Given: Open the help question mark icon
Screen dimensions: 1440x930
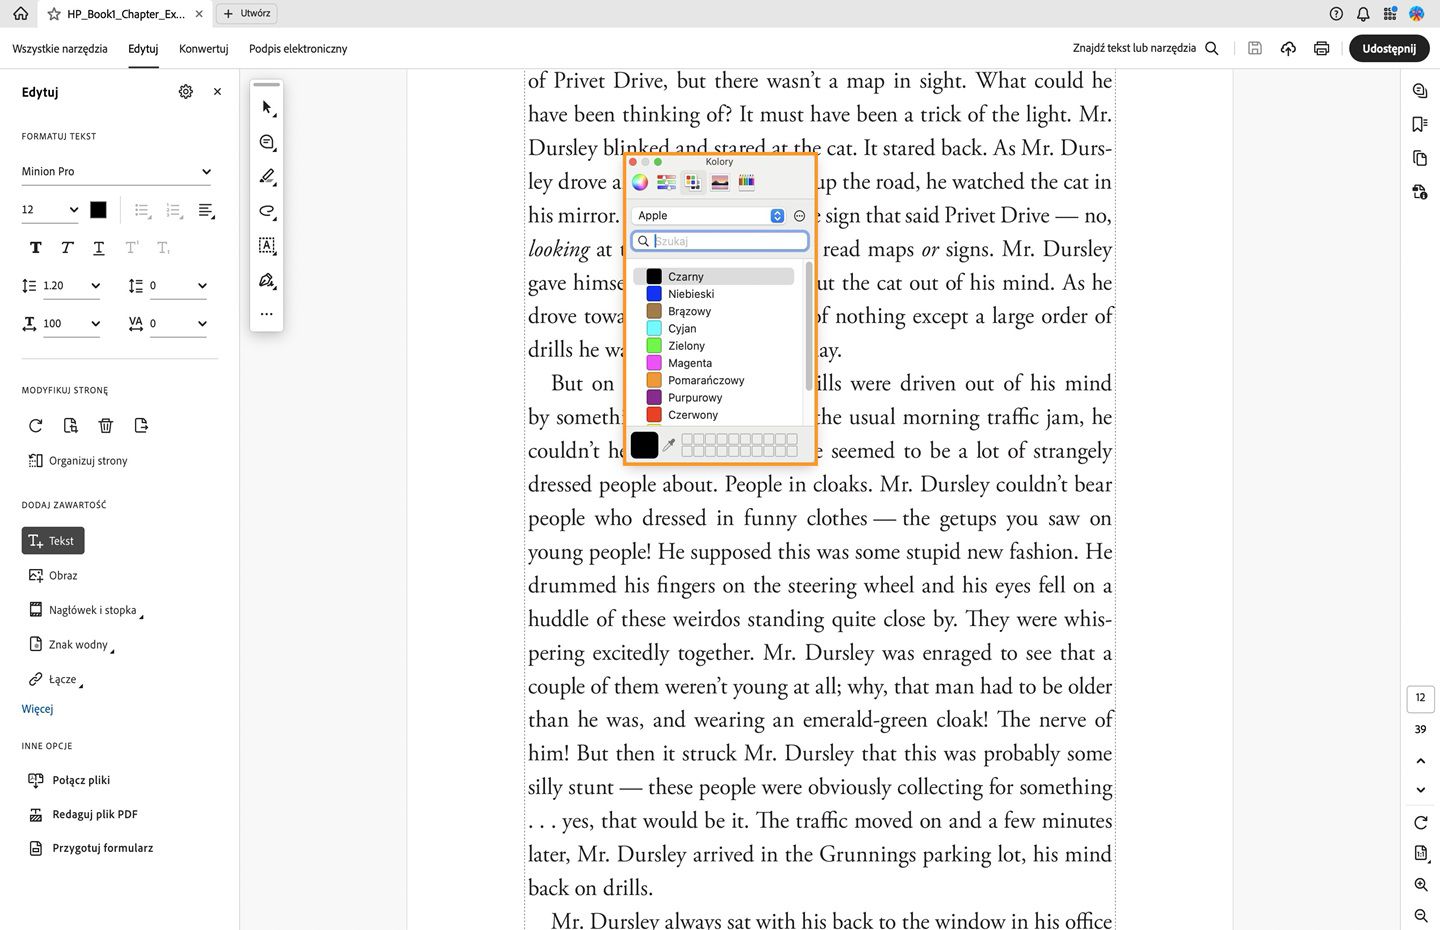Looking at the screenshot, I should [x=1337, y=14].
